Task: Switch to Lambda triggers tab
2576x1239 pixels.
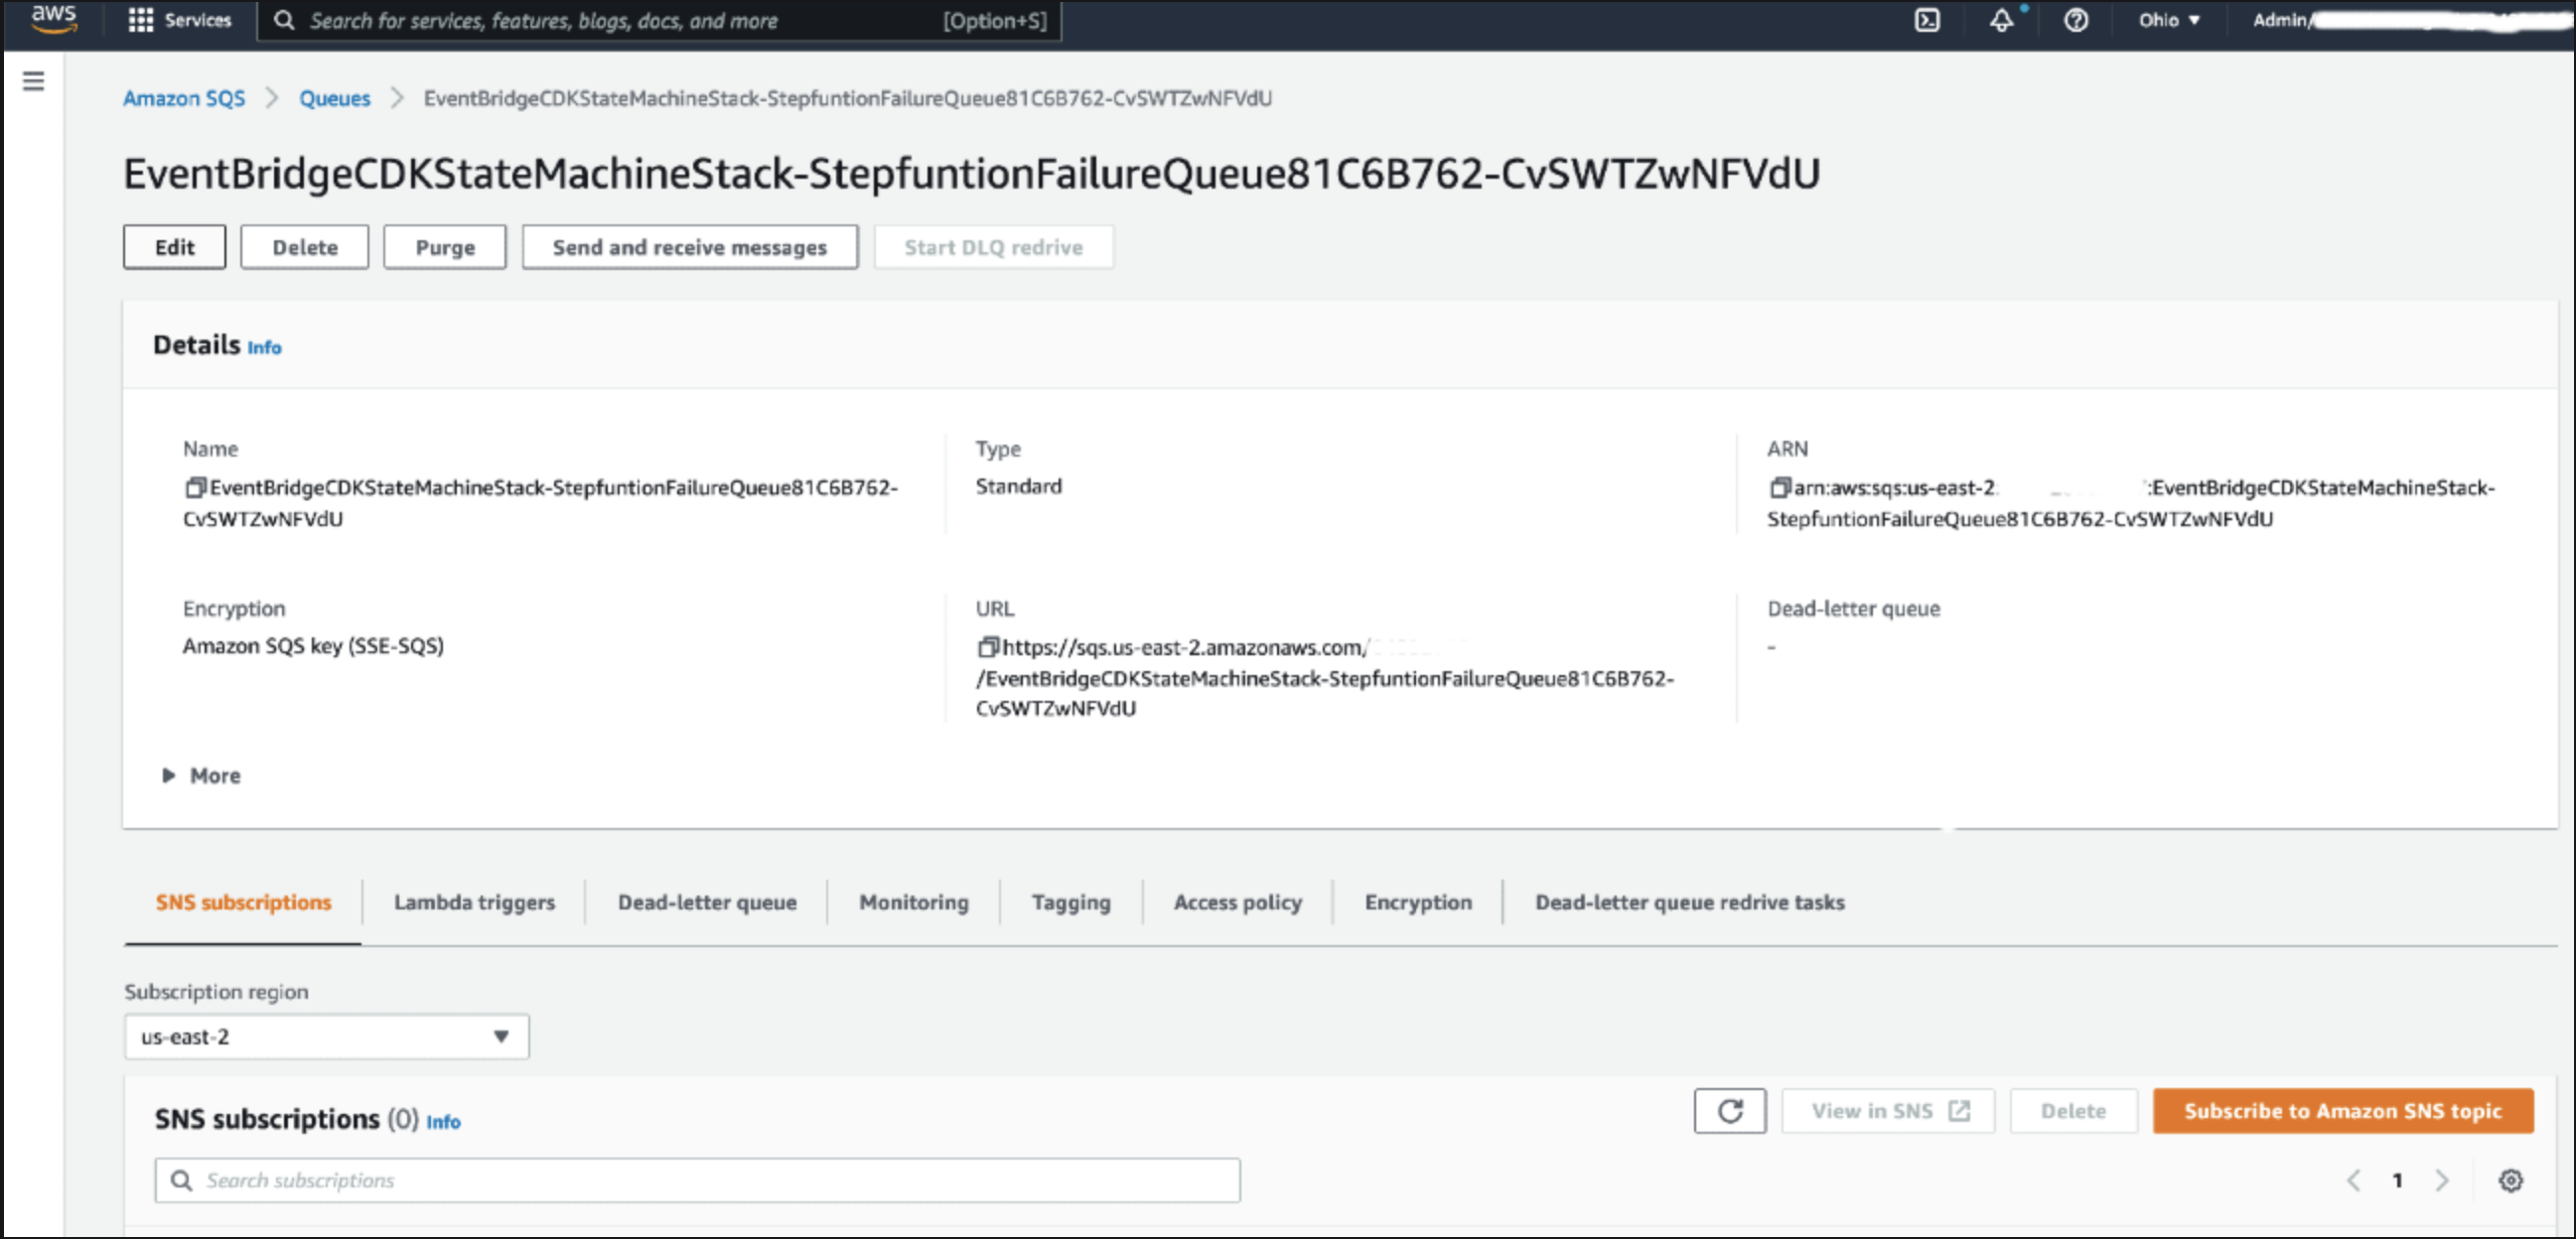Action: 474,903
